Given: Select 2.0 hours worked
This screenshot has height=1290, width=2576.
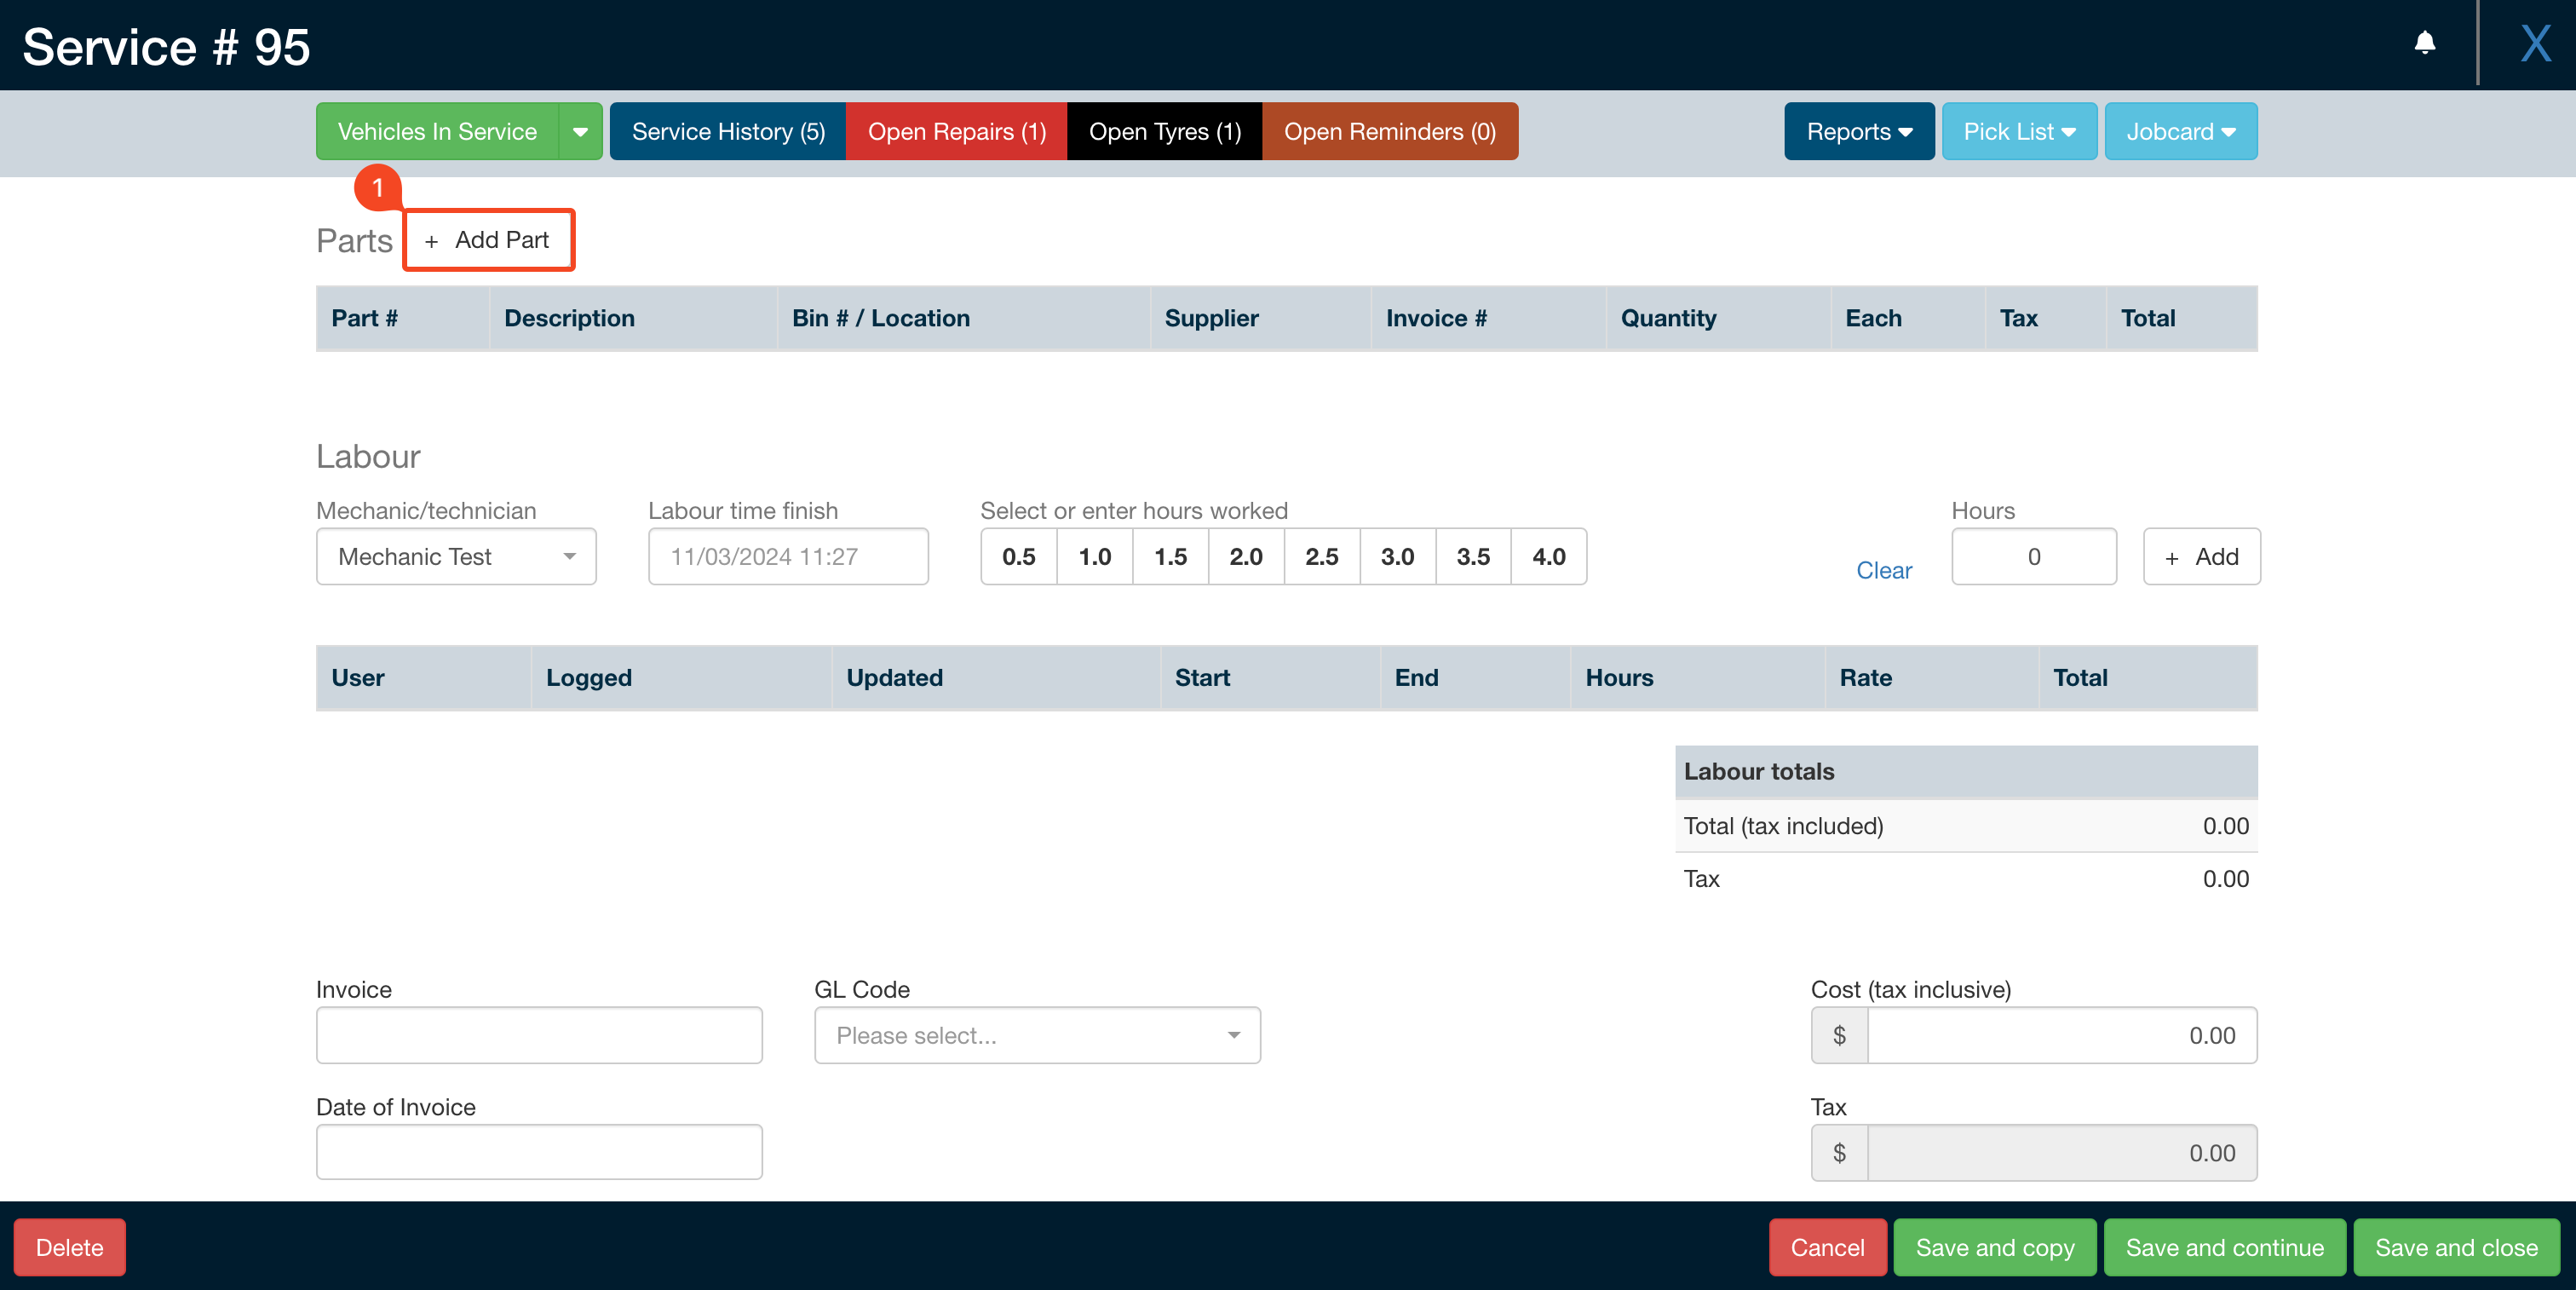Looking at the screenshot, I should pos(1246,556).
